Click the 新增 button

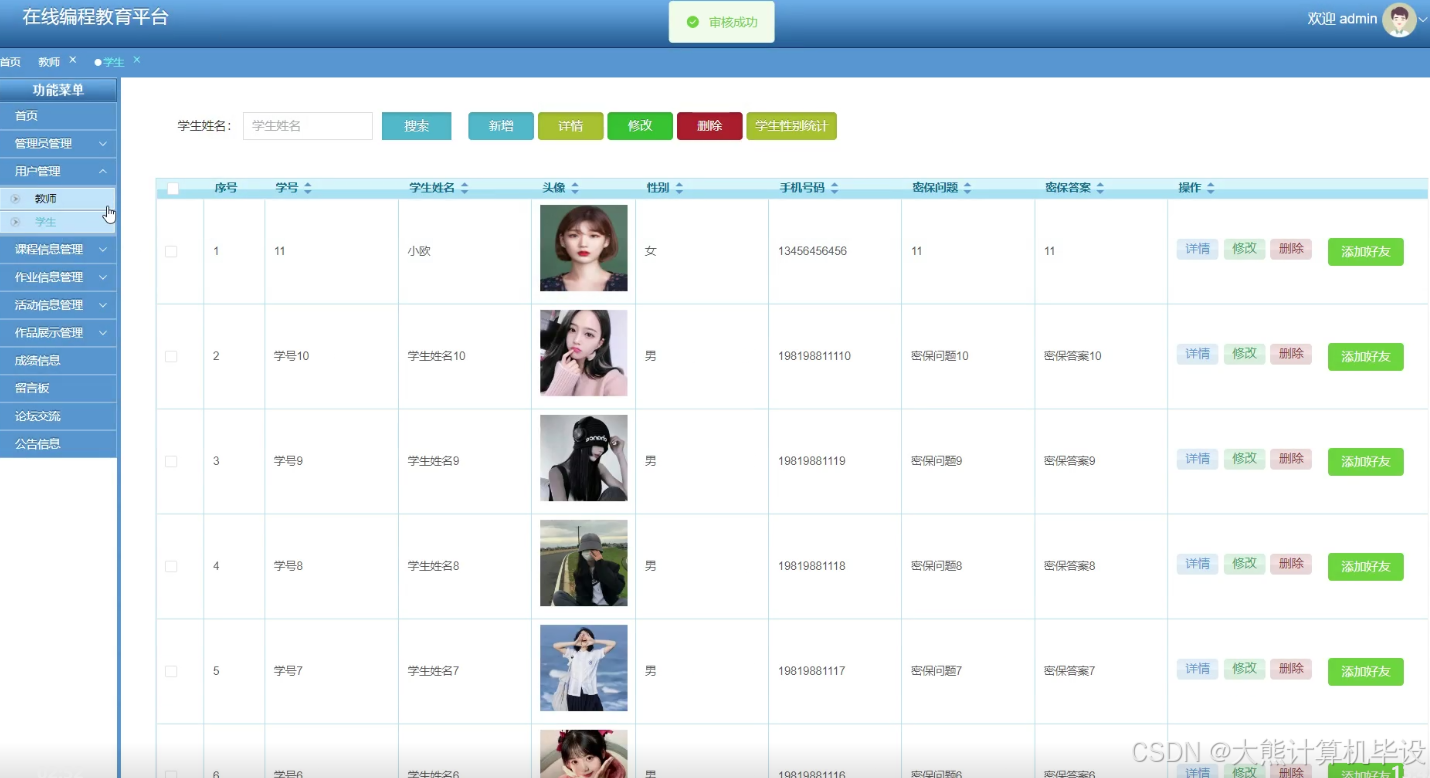pos(501,126)
